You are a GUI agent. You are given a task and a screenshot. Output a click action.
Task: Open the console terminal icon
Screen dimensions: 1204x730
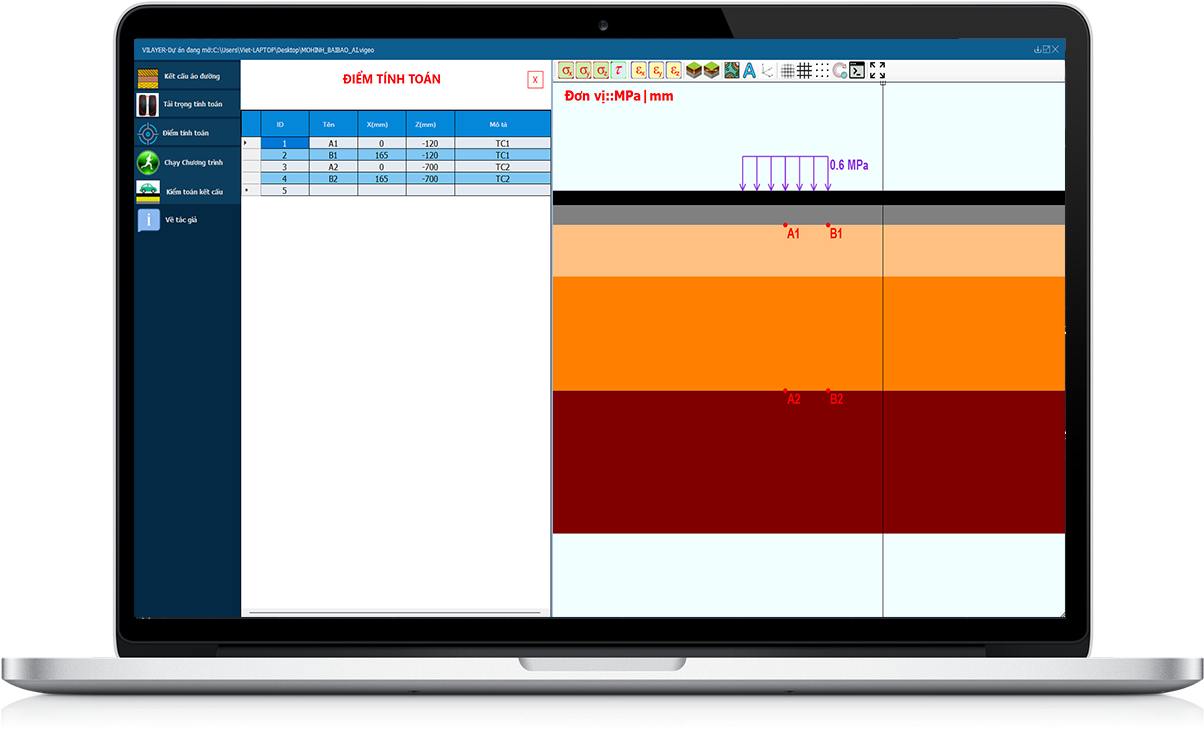pos(857,70)
